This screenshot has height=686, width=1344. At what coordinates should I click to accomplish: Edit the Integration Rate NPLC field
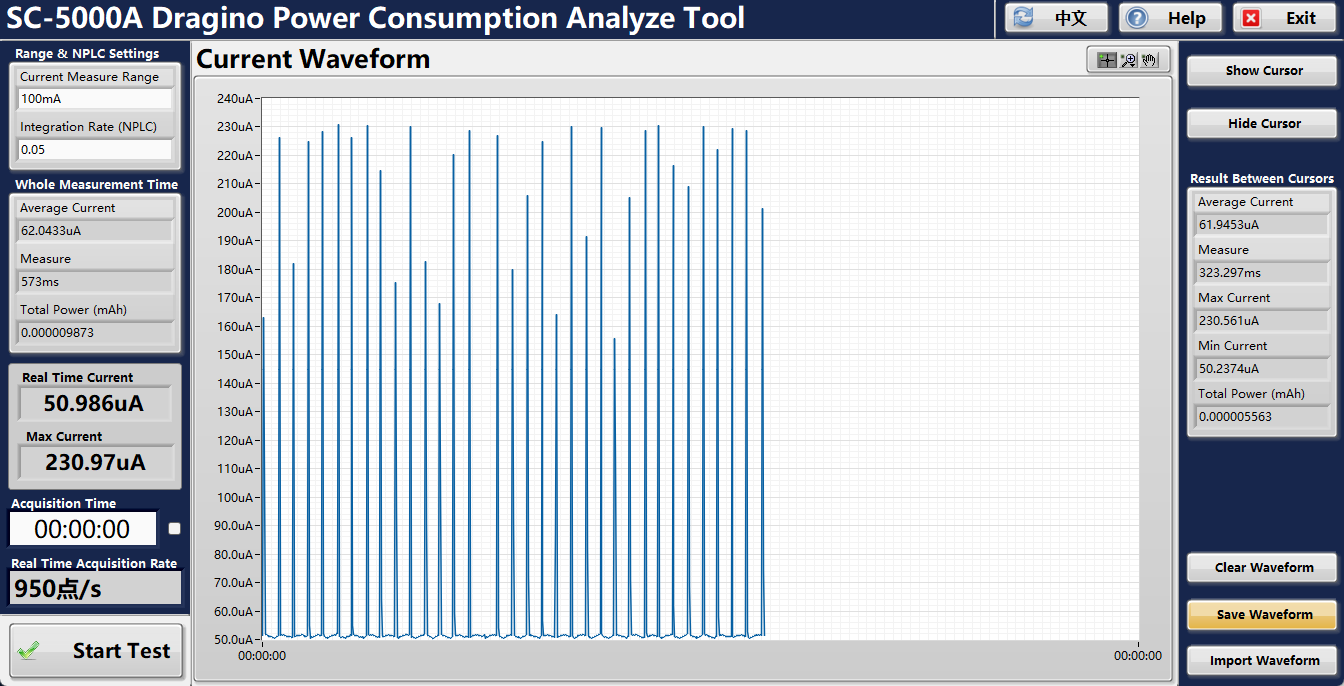(x=95, y=150)
